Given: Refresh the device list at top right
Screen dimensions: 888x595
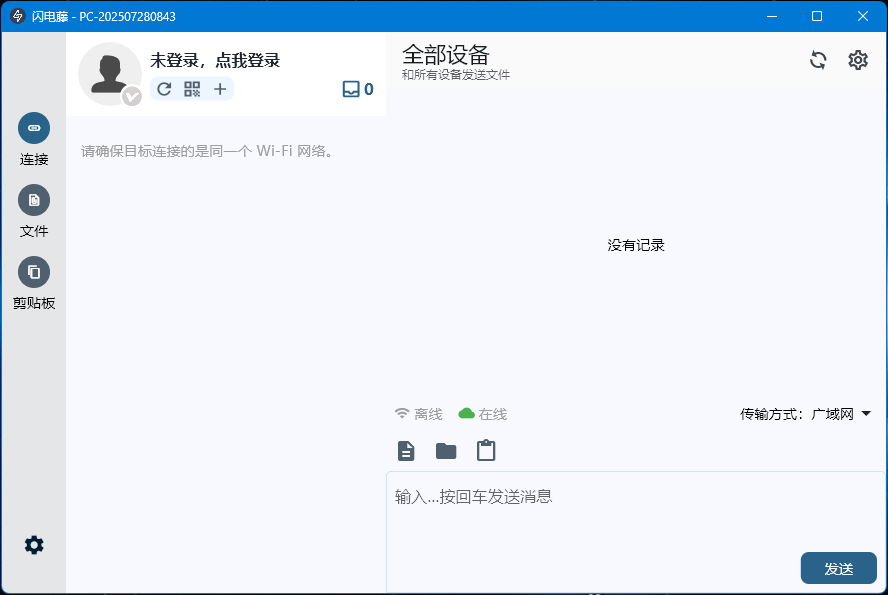Looking at the screenshot, I should point(818,60).
